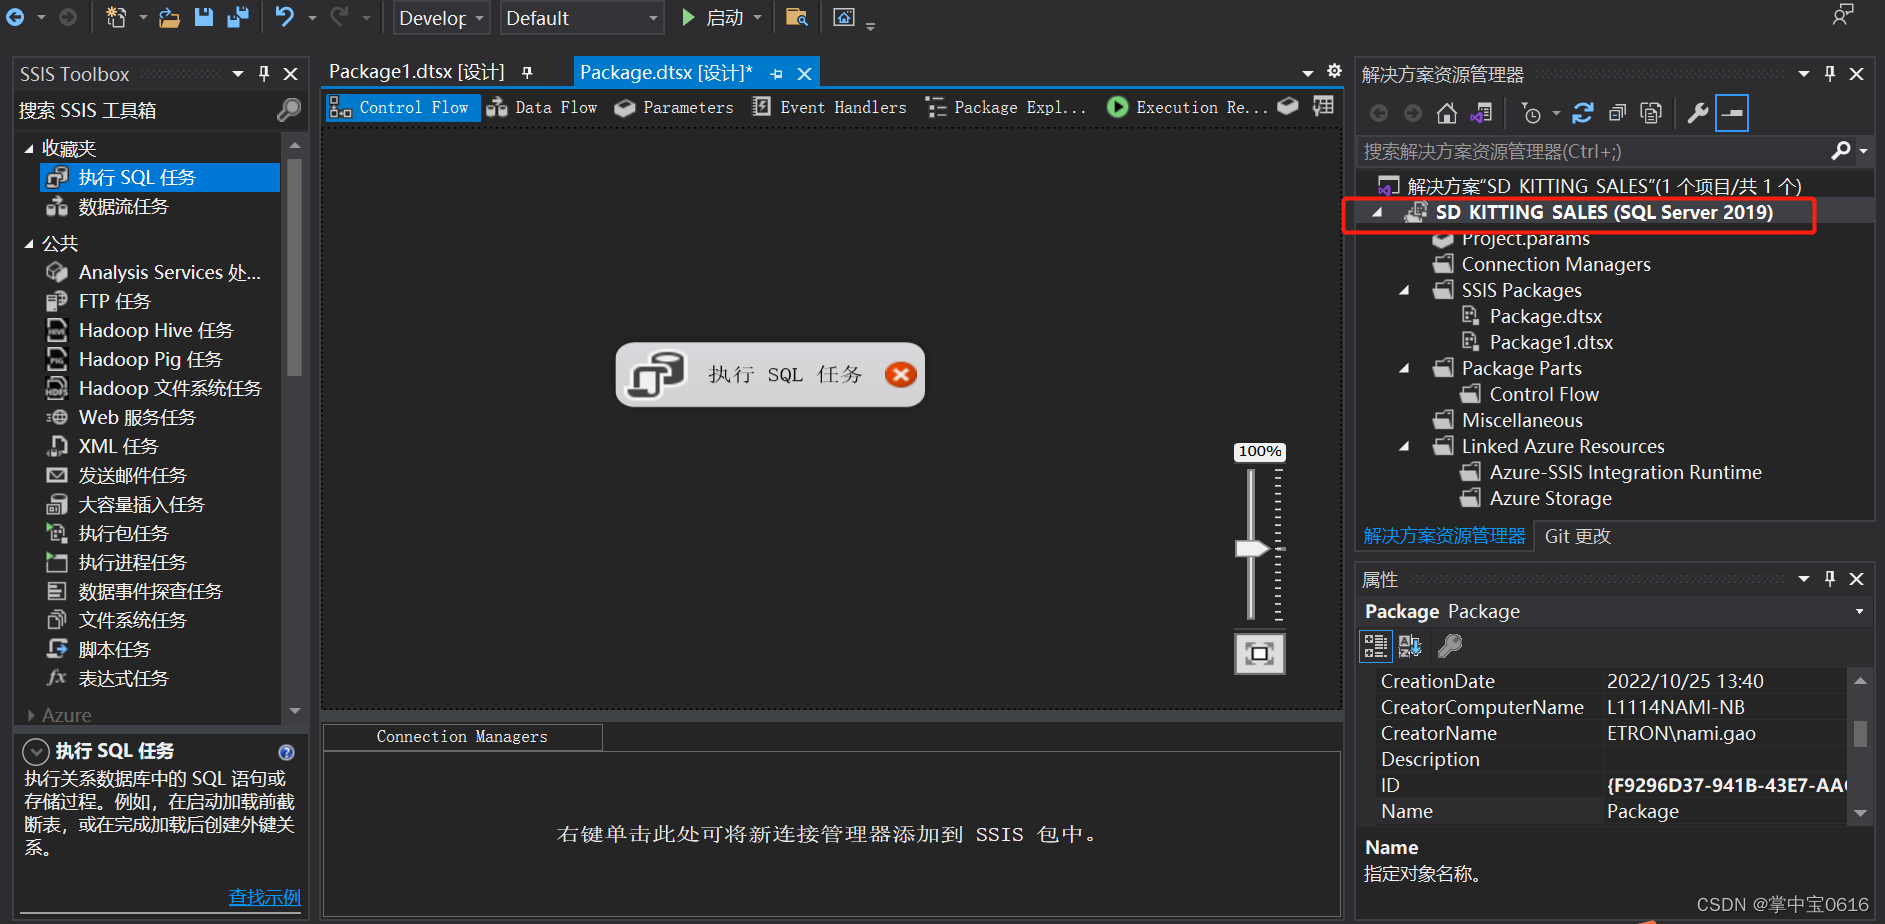The image size is (1885, 924).
Task: Click the 100% zoom slider thumb
Action: pyautogui.click(x=1250, y=548)
